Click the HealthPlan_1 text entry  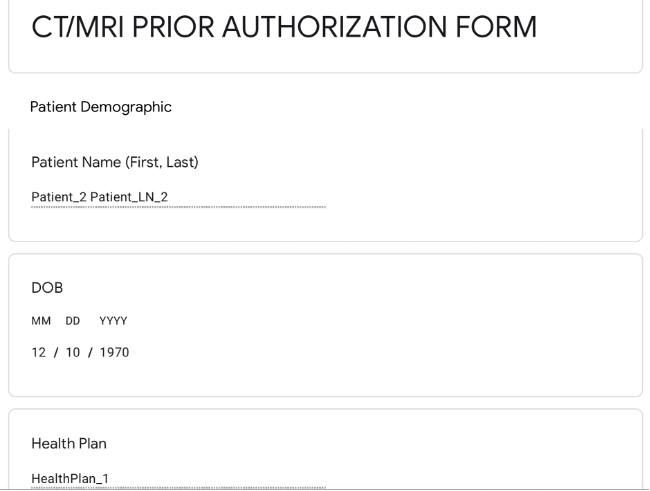tap(70, 479)
